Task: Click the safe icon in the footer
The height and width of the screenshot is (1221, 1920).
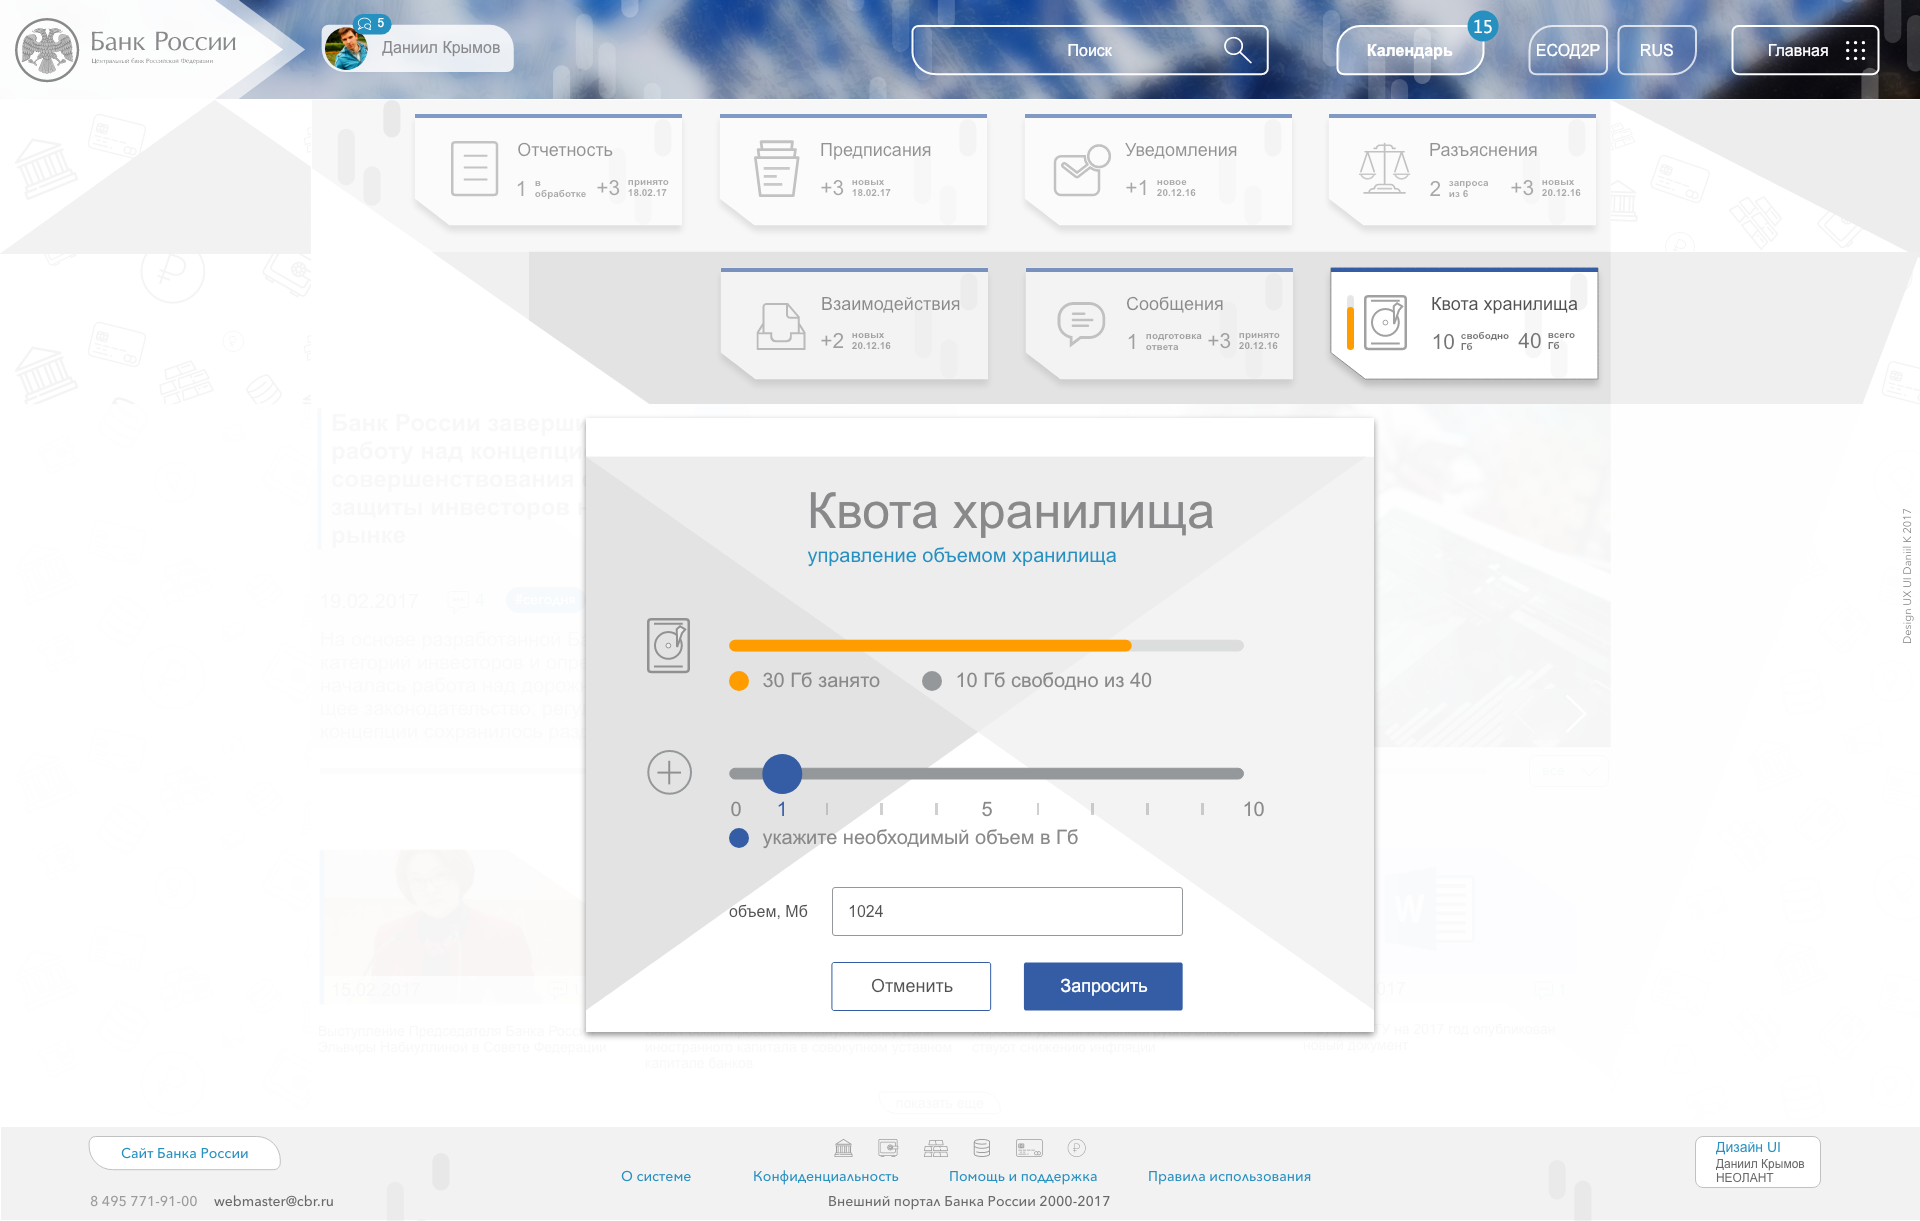Action: [x=888, y=1148]
